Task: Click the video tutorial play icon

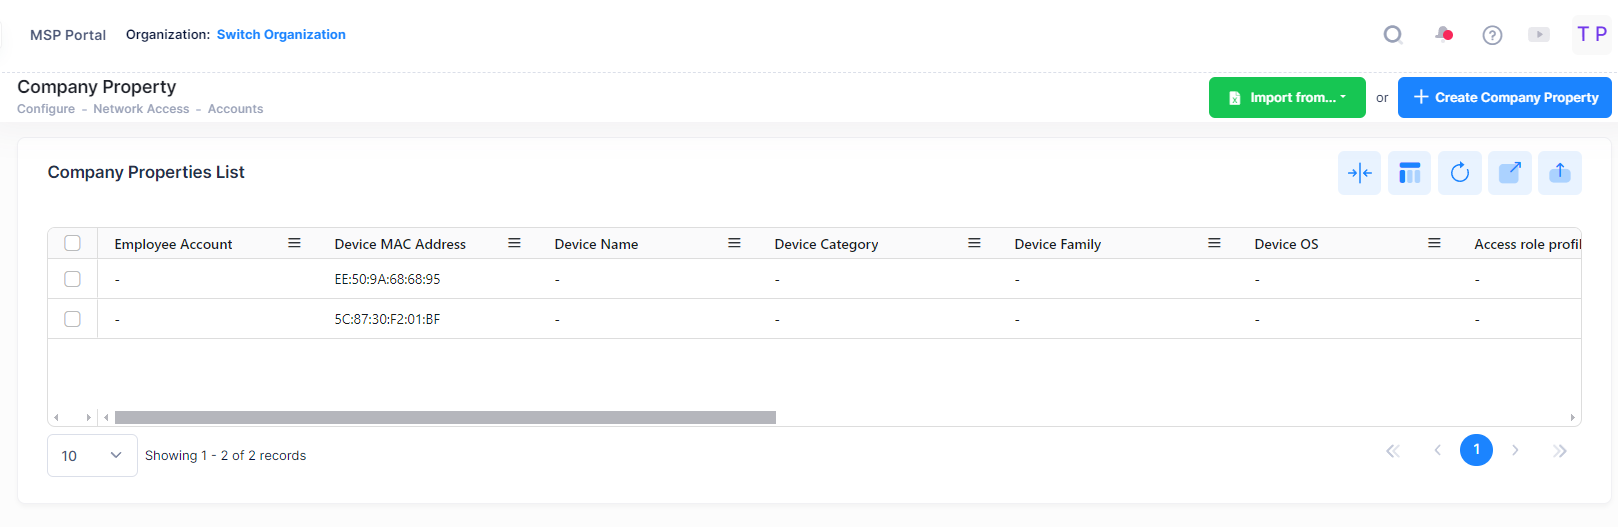Action: tap(1539, 35)
